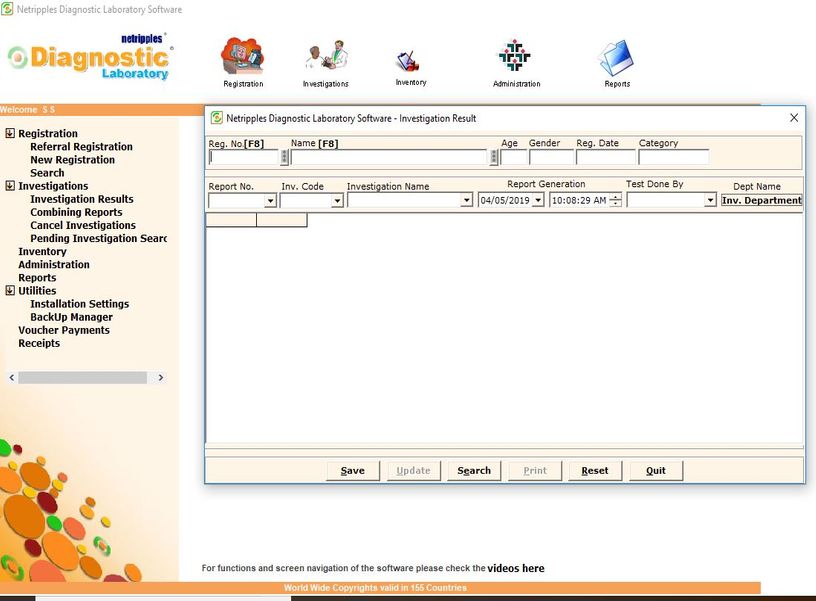Image resolution: width=816 pixels, height=601 pixels.
Task: Open the 'videos here' link
Action: click(516, 568)
